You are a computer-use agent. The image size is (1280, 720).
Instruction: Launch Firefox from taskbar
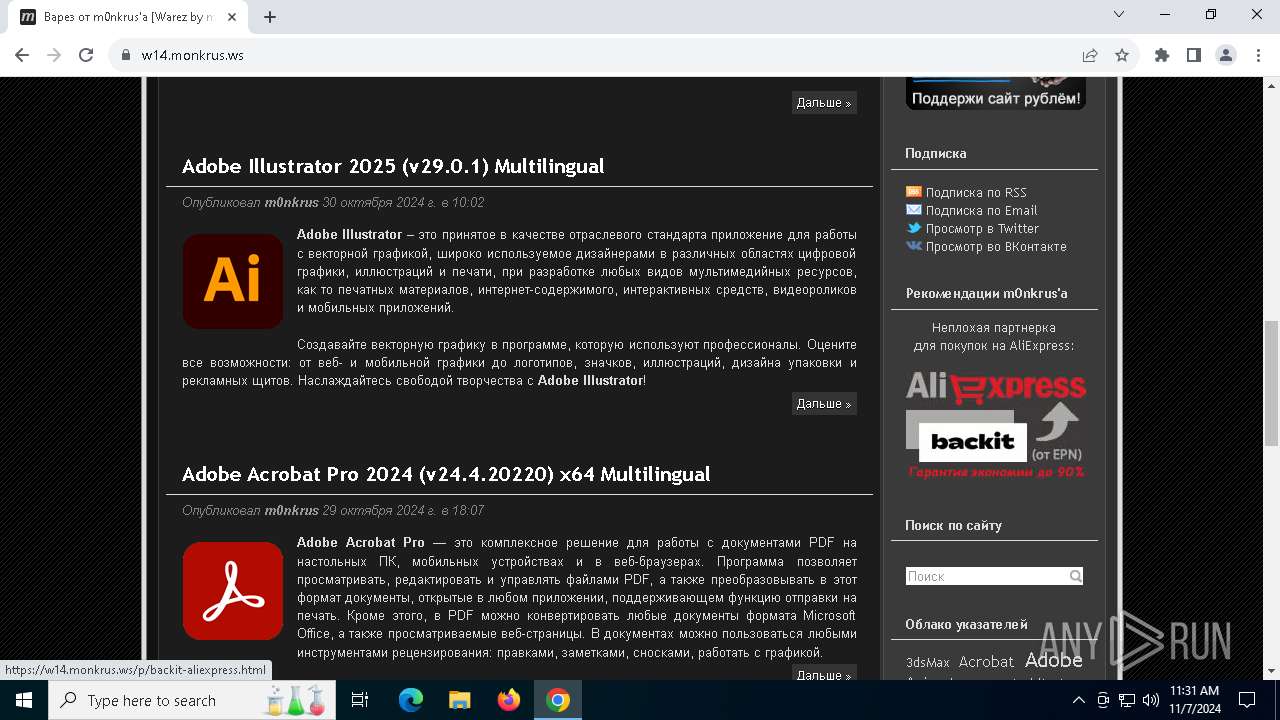(509, 700)
